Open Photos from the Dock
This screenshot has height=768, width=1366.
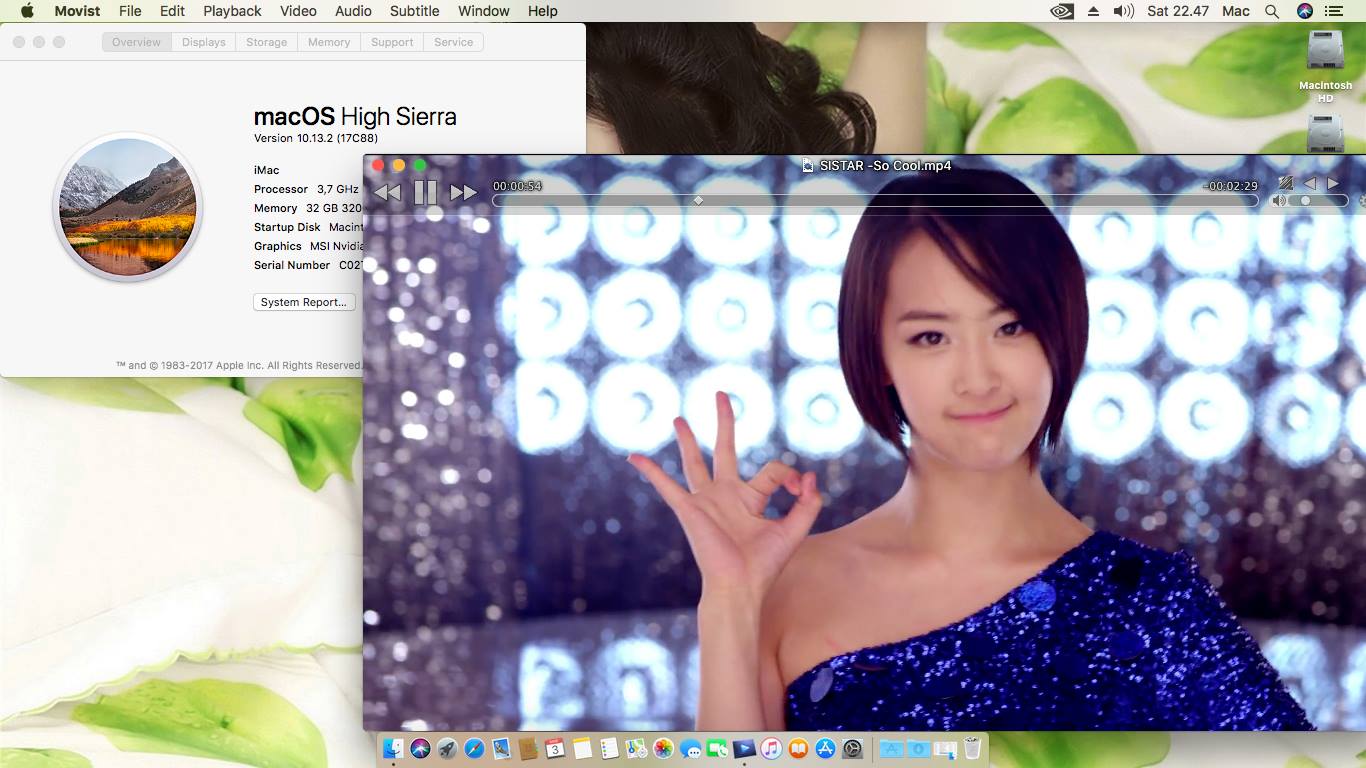pos(663,748)
